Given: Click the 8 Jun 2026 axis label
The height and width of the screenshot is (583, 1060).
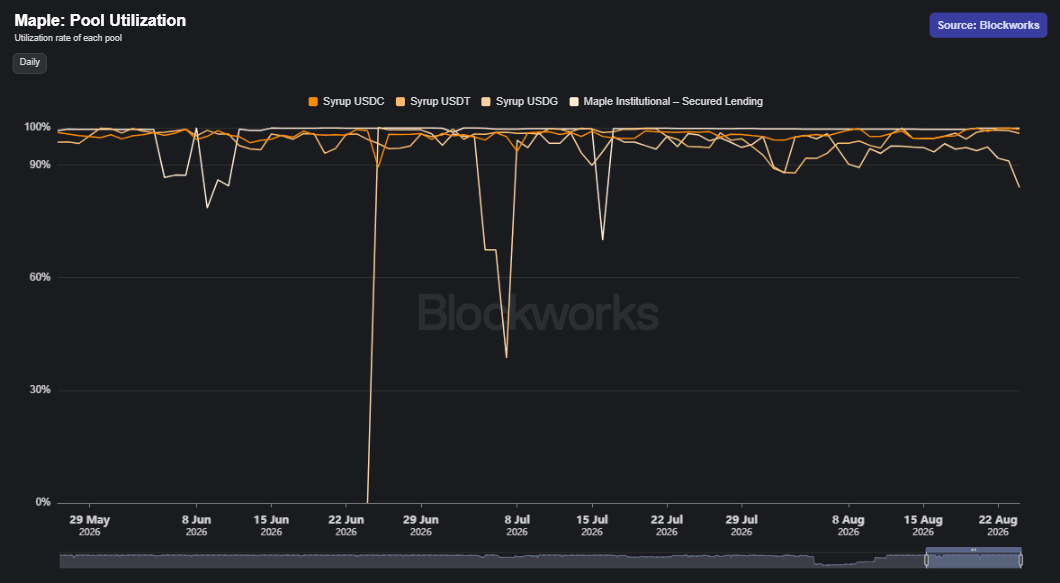Looking at the screenshot, I should (x=197, y=526).
